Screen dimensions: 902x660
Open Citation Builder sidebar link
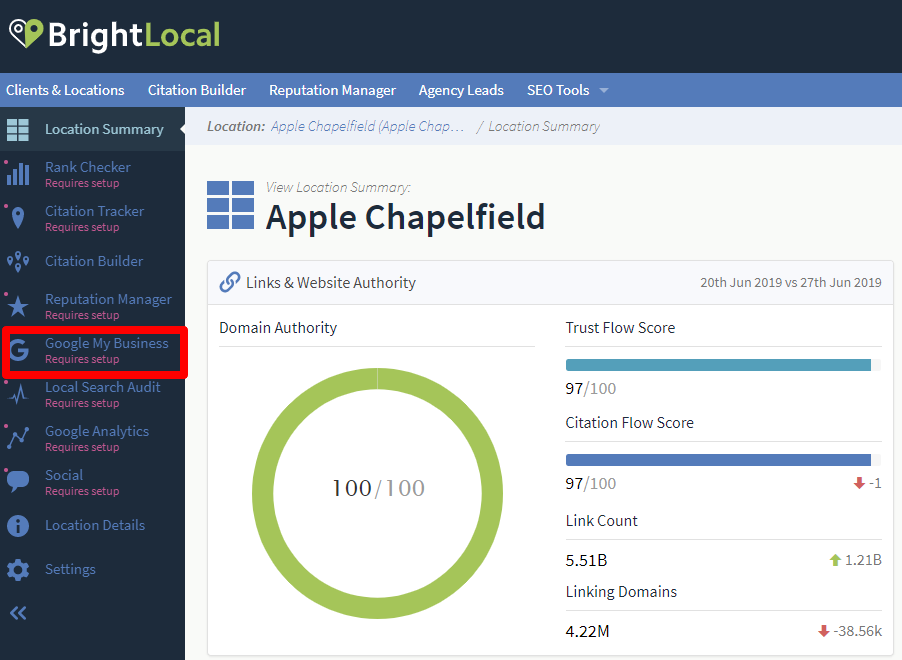pos(94,261)
